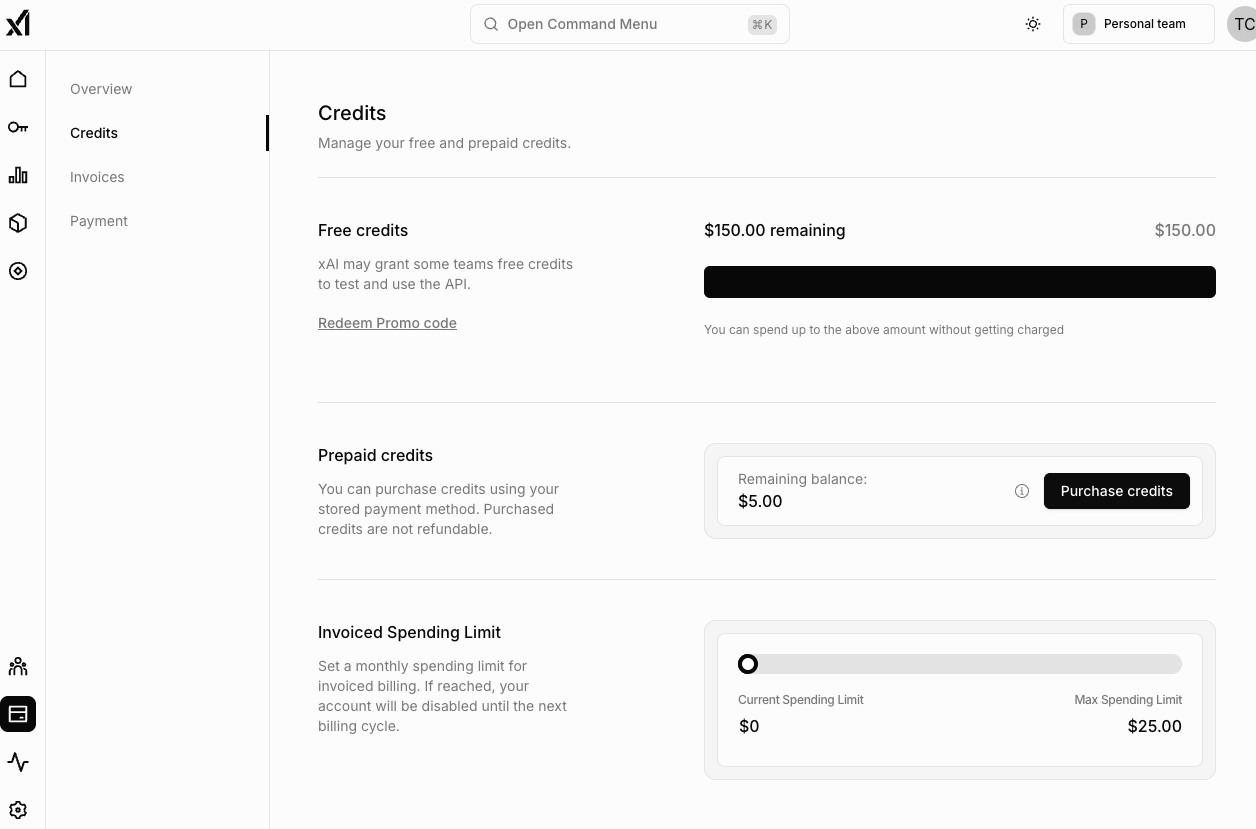Click the P team badge
Viewport: 1256px width, 829px height.
point(1084,24)
